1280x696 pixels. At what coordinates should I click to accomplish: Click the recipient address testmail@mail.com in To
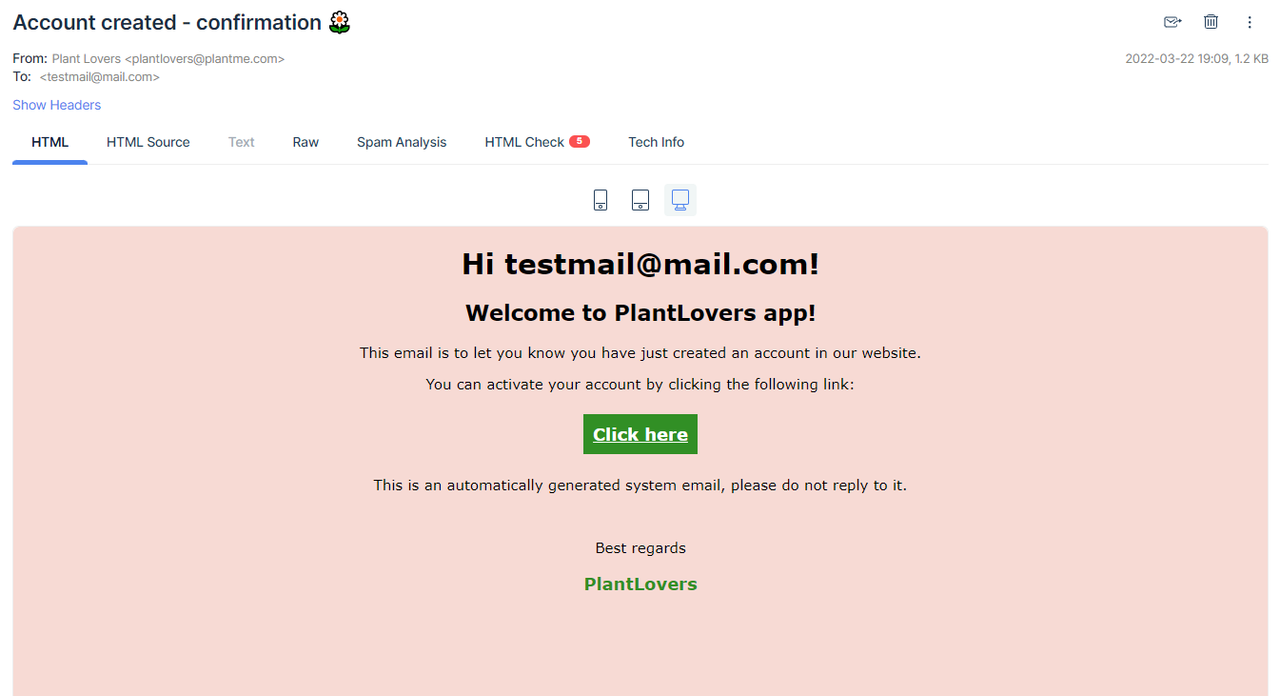coord(100,76)
